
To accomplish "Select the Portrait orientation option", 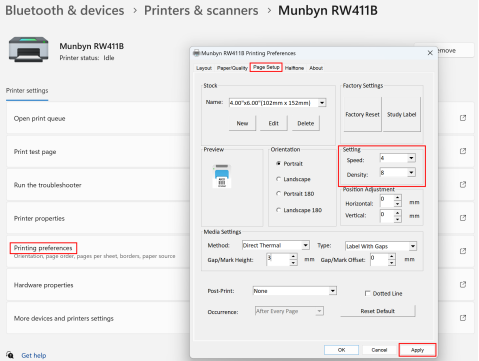I will coord(278,163).
